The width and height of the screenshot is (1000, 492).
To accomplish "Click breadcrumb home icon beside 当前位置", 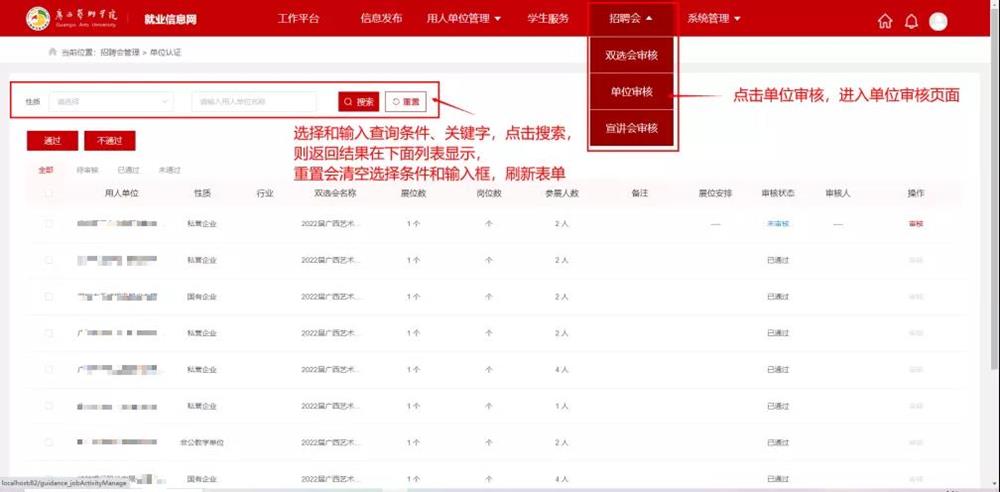I will pos(52,51).
